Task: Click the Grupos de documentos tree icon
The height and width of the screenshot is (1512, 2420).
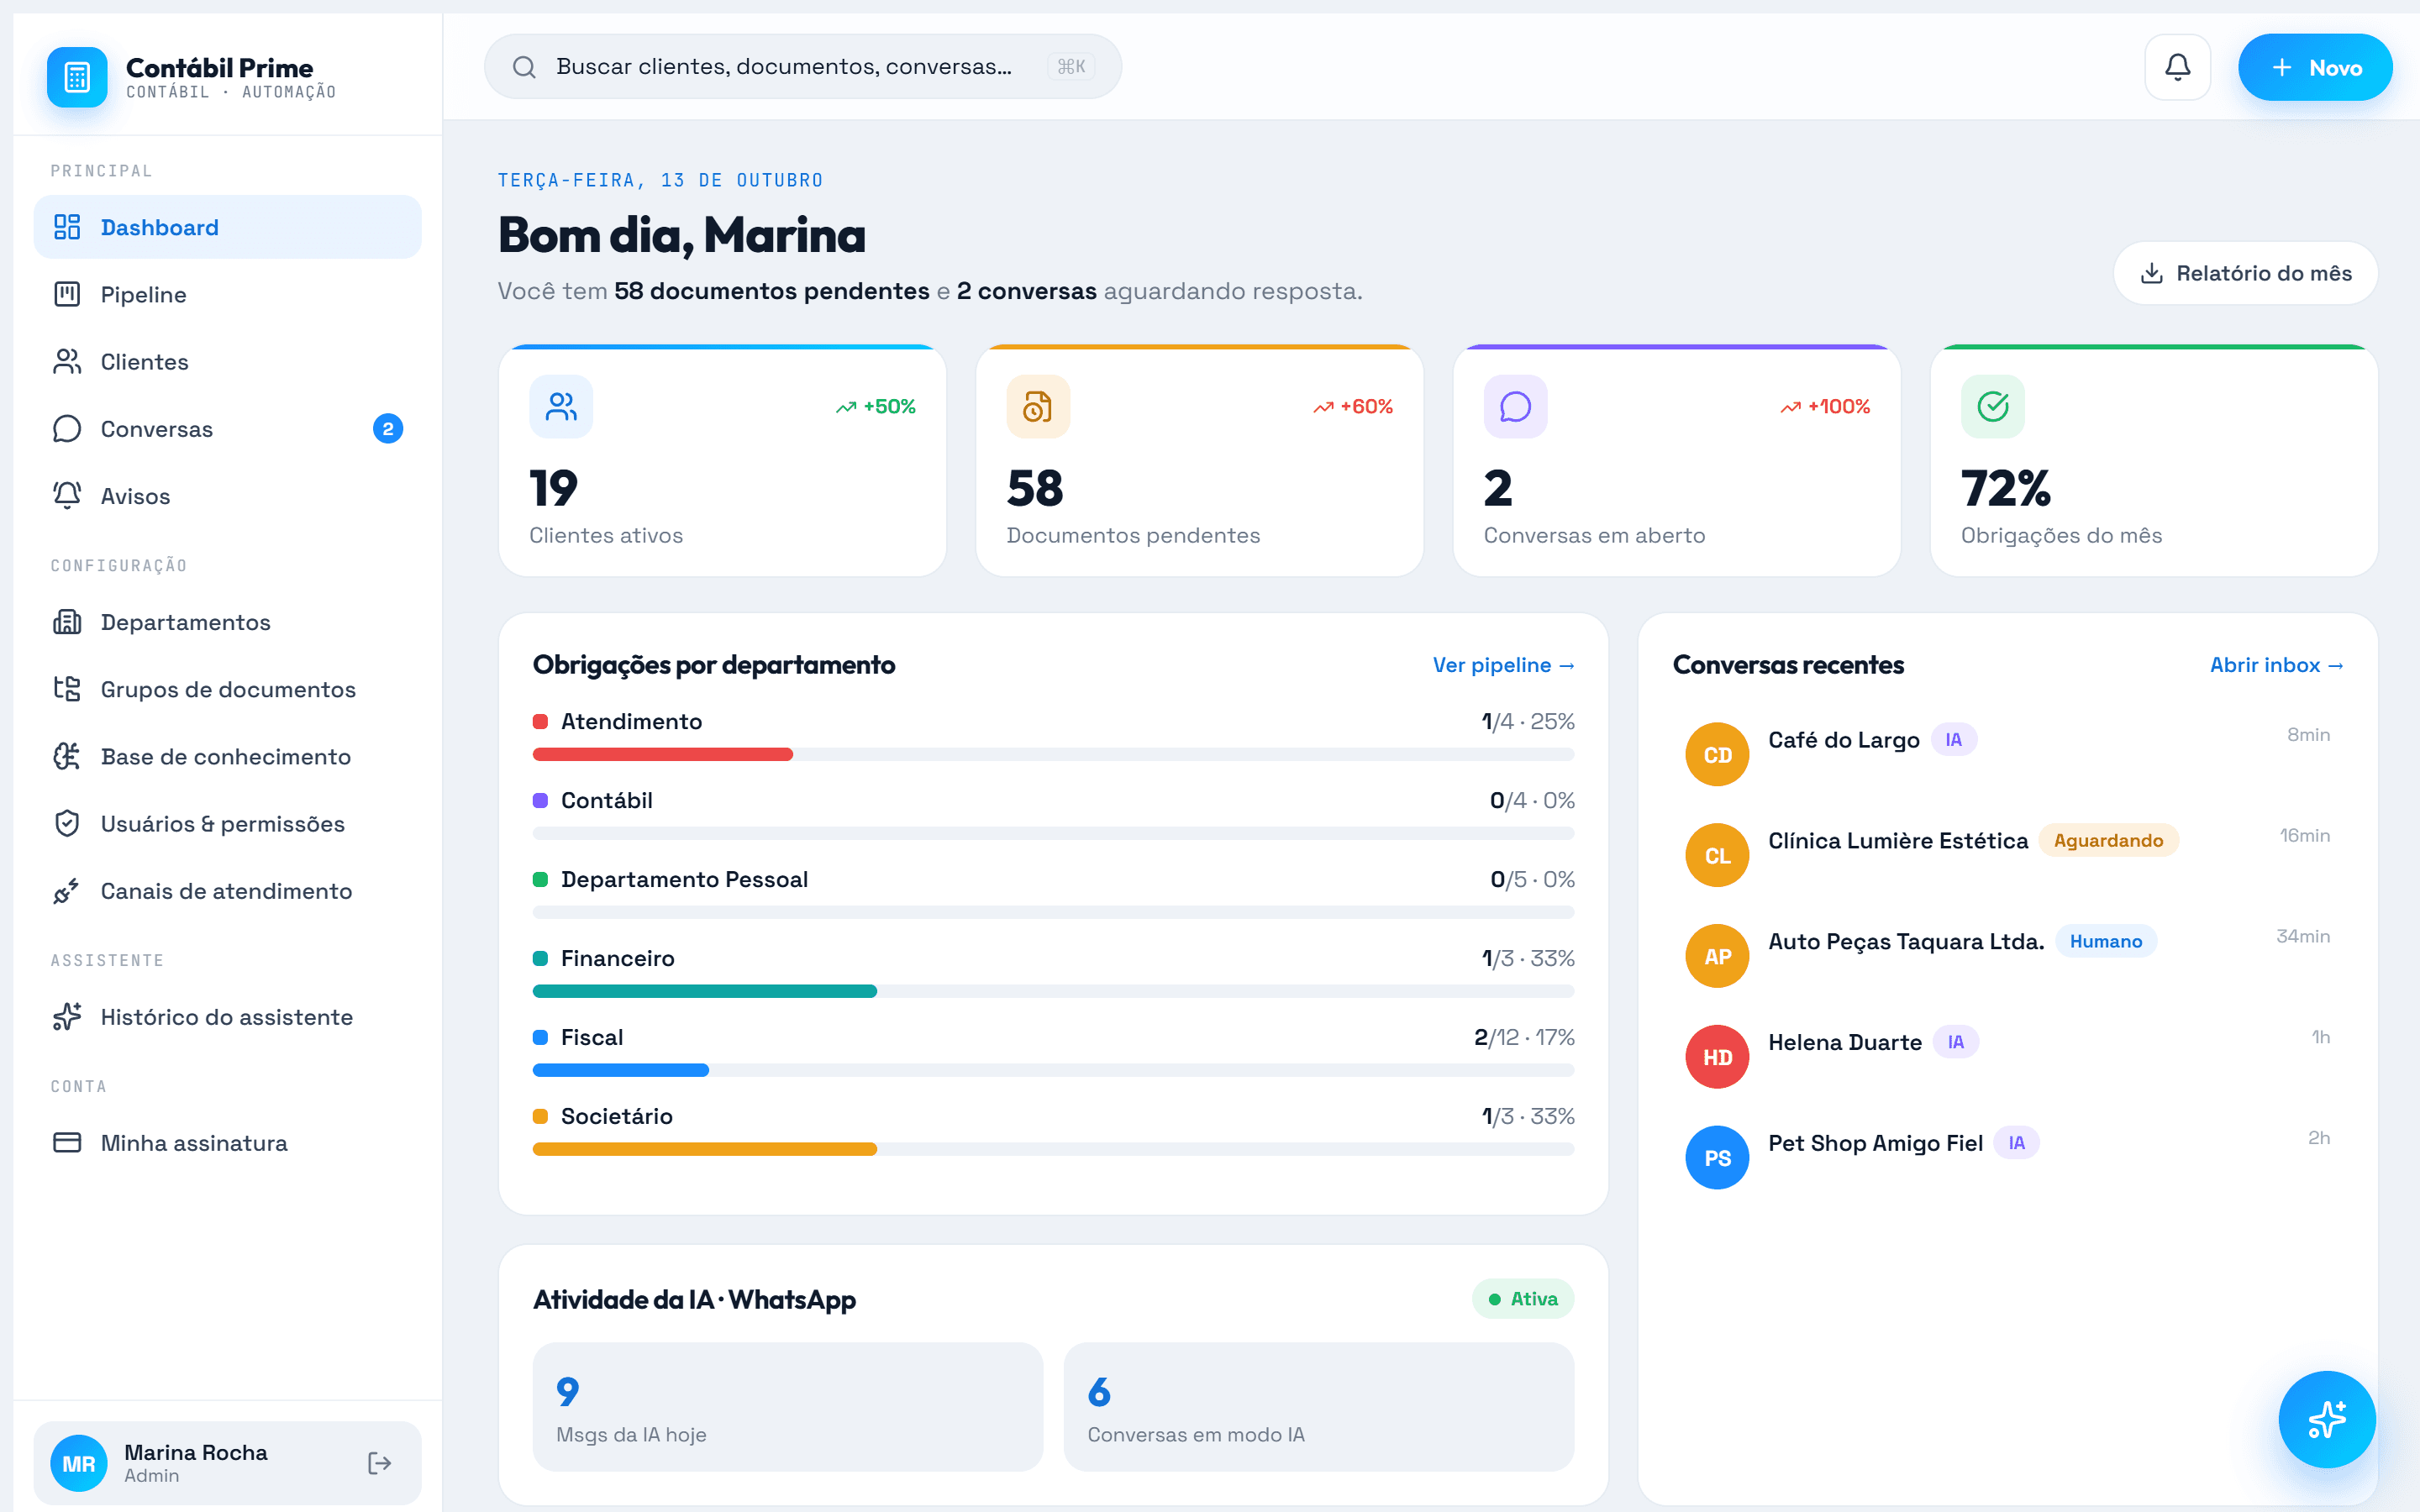Action: 67,688
